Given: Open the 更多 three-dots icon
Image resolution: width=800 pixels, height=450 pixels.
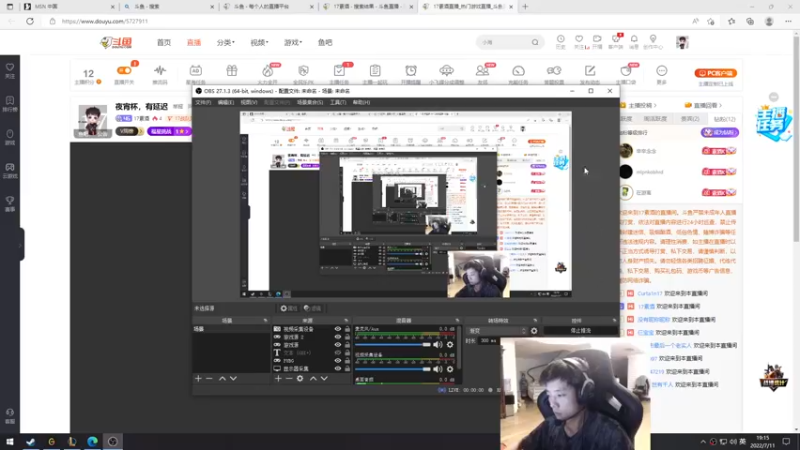Looking at the screenshot, I should (662, 70).
